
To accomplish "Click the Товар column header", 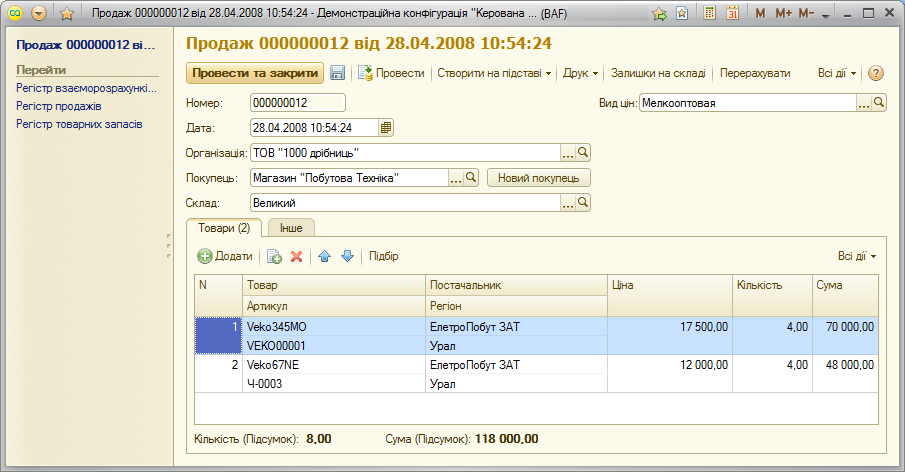I will (x=334, y=285).
